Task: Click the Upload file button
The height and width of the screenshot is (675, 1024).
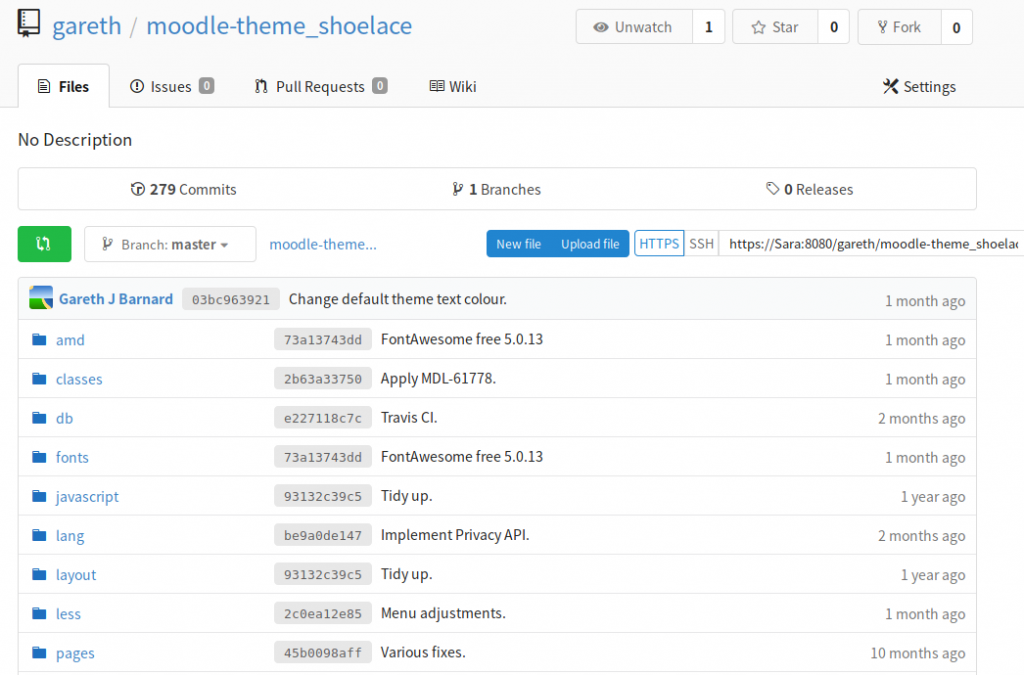Action: click(x=590, y=244)
